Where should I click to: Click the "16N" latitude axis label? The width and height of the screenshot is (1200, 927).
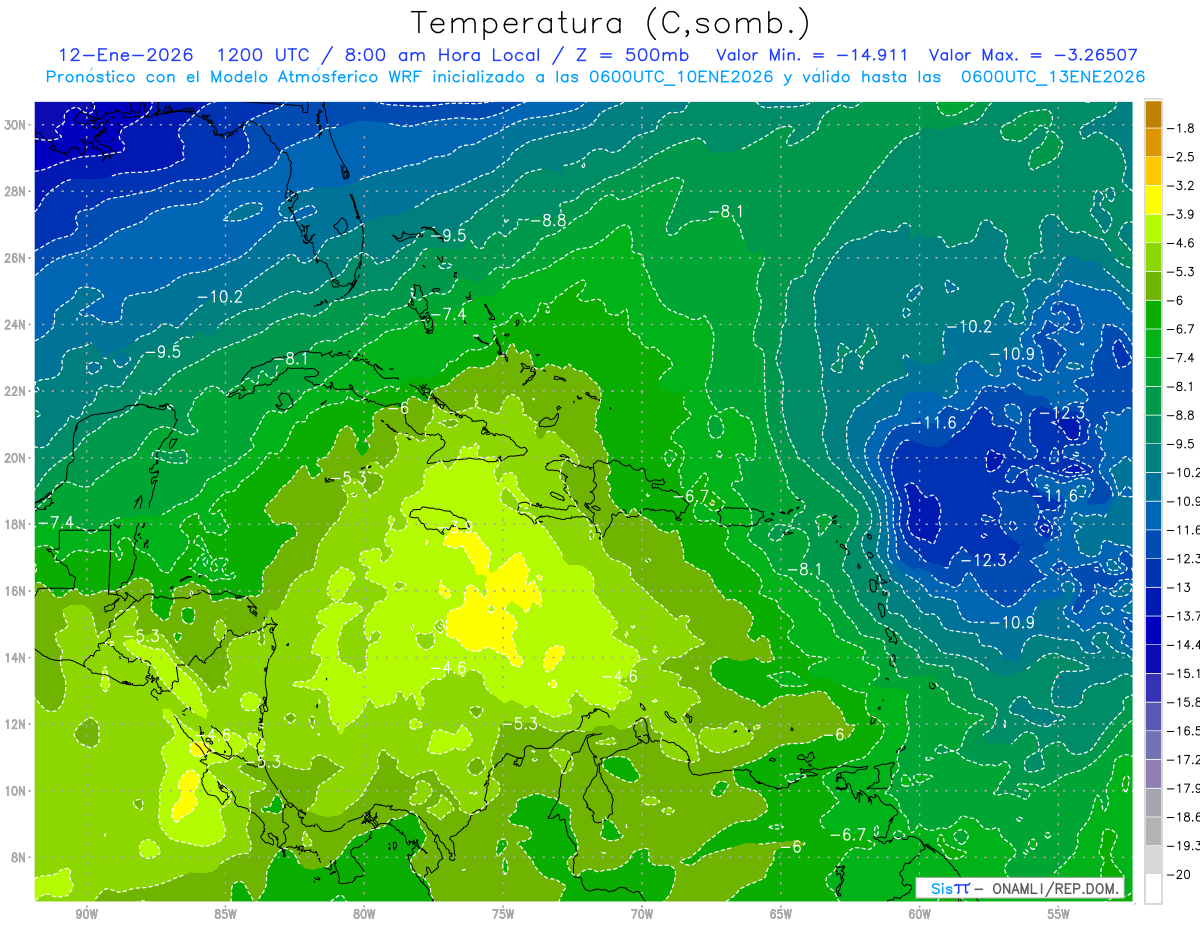coord(17,591)
